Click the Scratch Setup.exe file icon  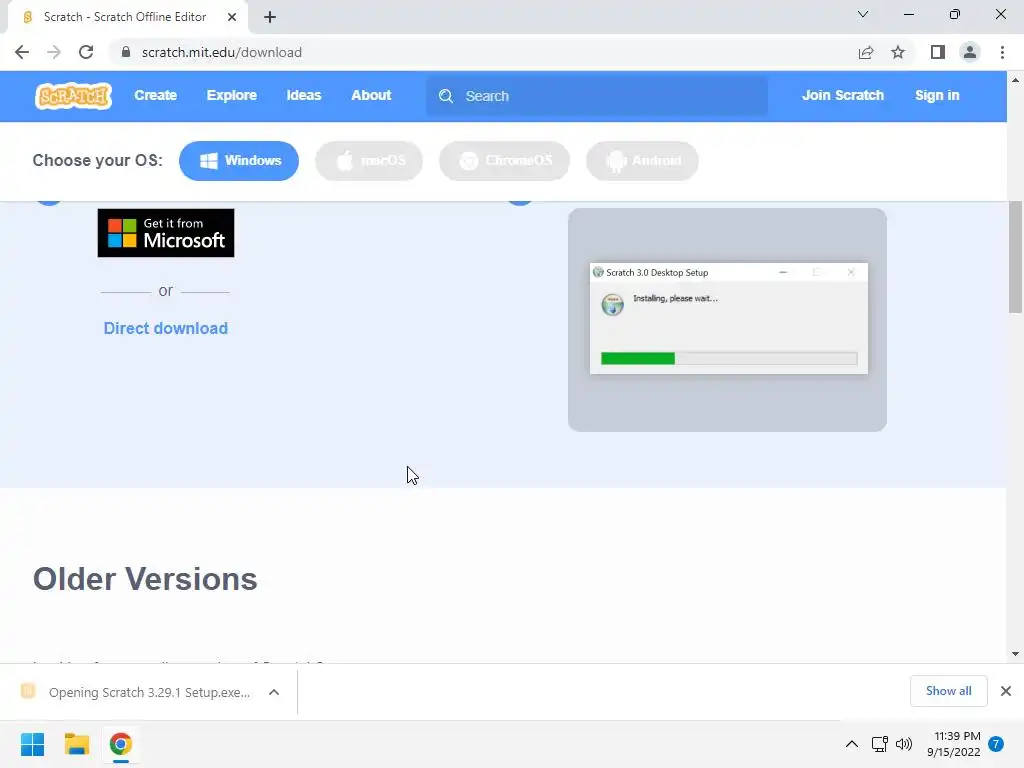(x=27, y=691)
